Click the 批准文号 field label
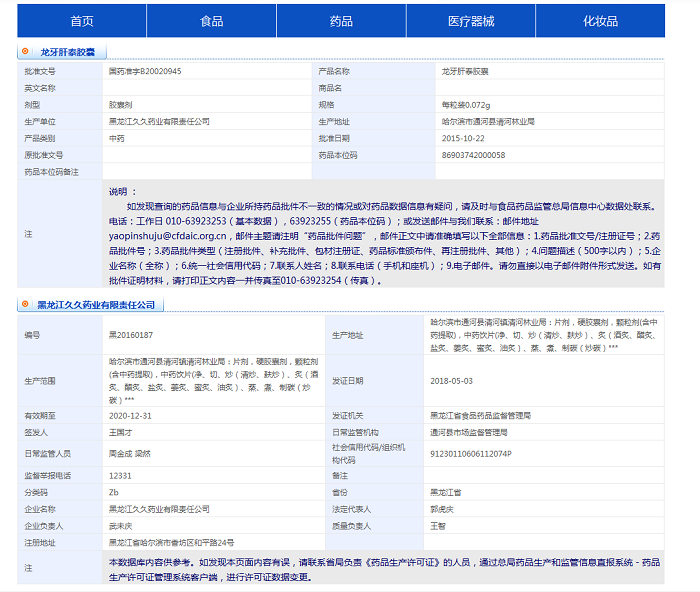This screenshot has width=700, height=592. (40, 71)
